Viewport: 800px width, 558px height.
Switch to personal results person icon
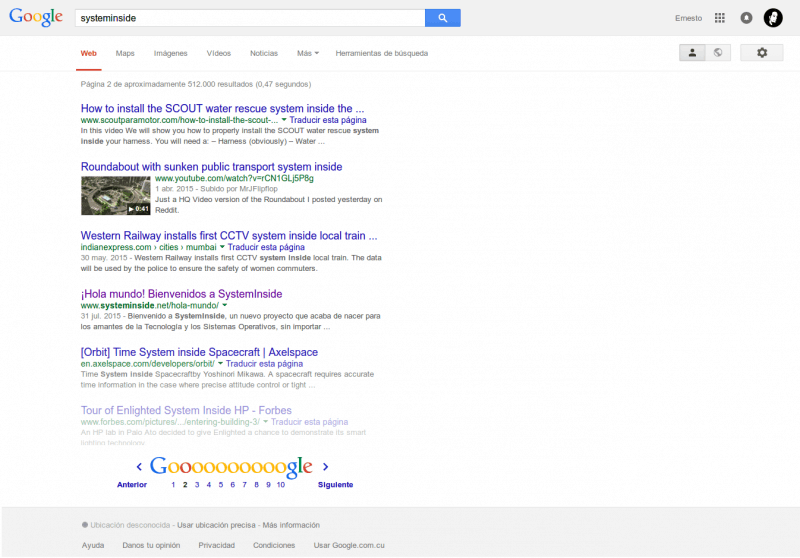pos(692,53)
